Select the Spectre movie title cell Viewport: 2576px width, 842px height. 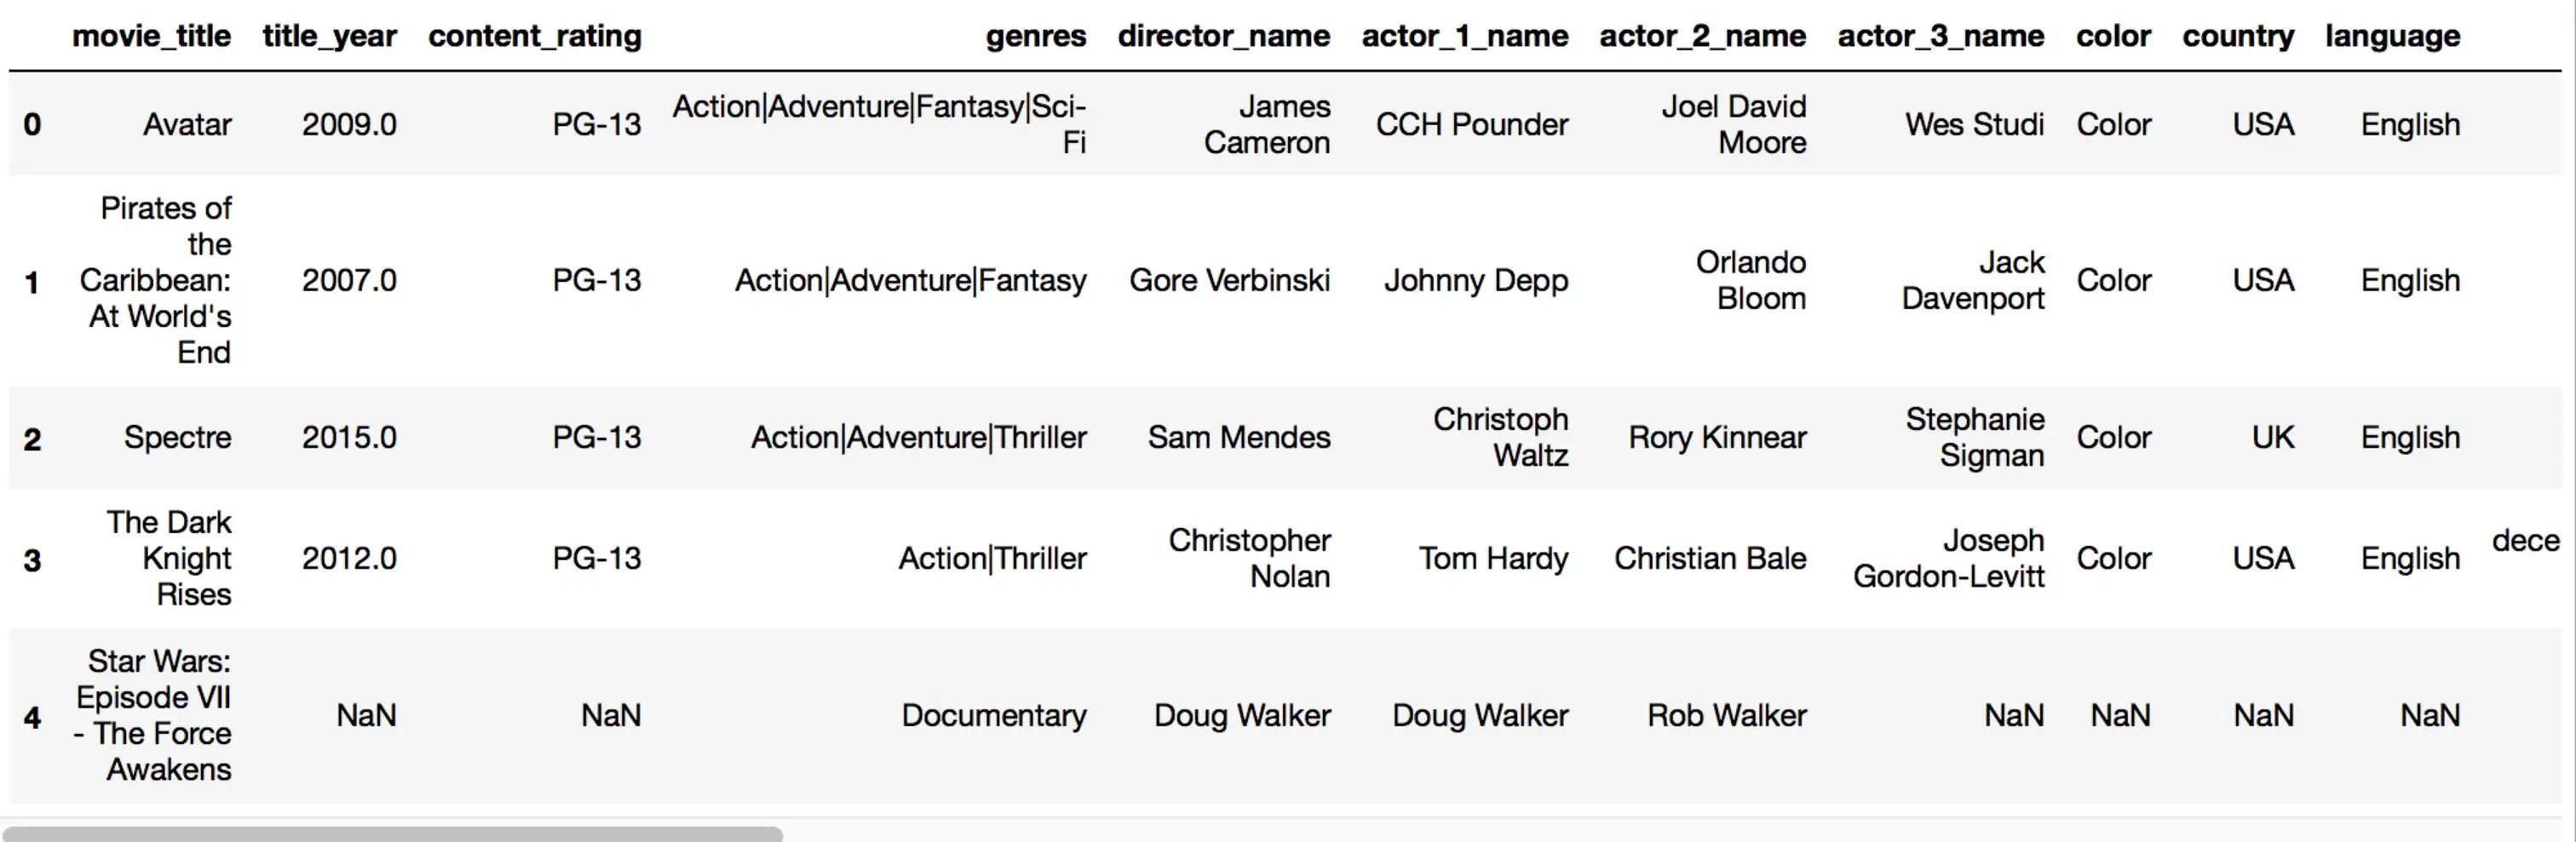pos(177,438)
